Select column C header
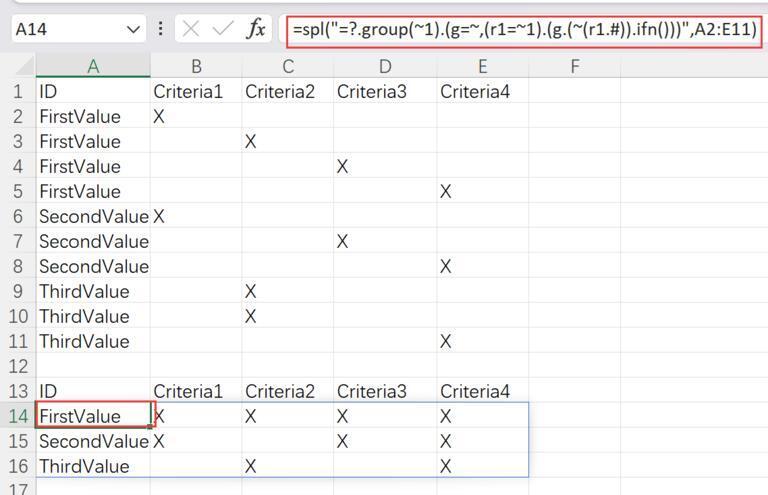768x495 pixels. (x=288, y=66)
